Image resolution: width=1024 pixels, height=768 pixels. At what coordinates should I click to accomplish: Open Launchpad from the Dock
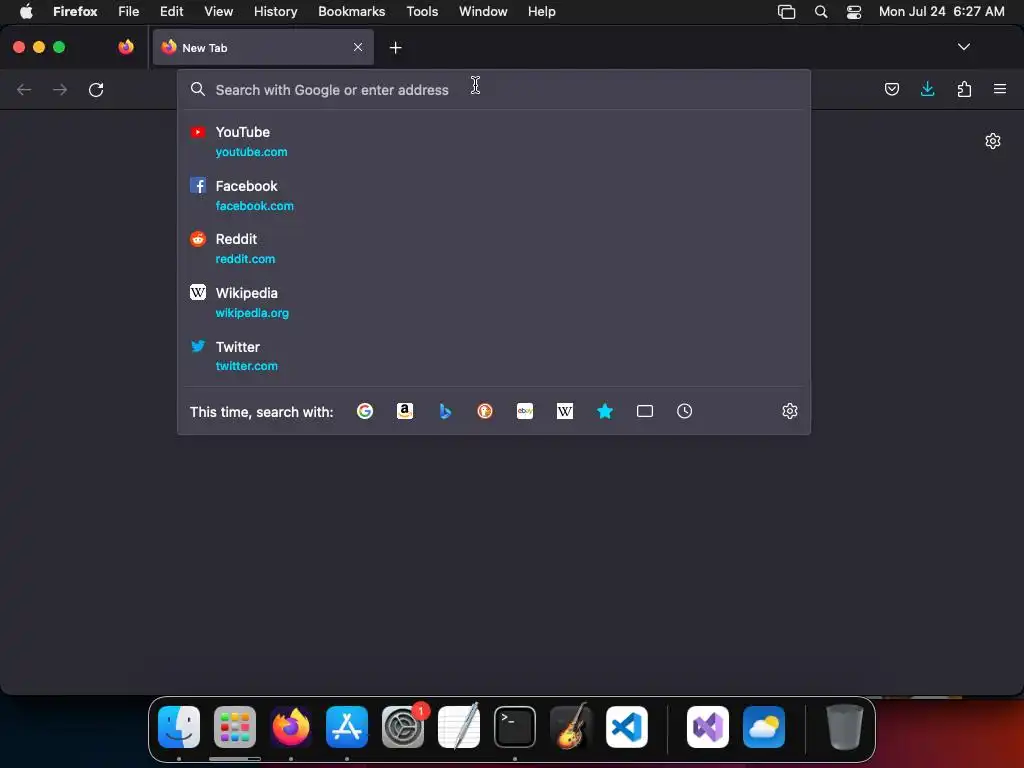(235, 727)
